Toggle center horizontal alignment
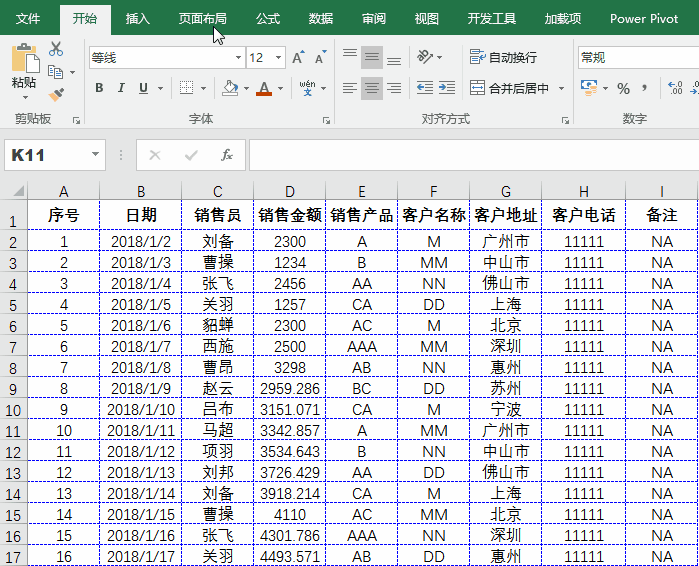This screenshot has width=699, height=566. [x=371, y=88]
